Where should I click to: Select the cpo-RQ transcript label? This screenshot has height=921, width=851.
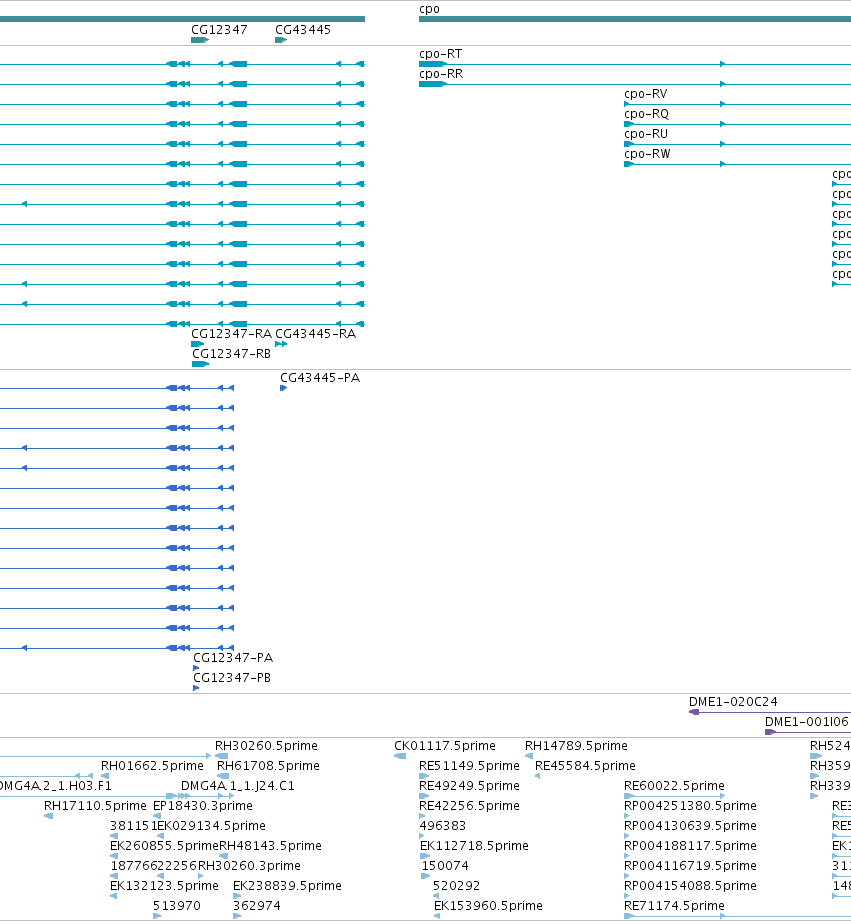point(646,114)
